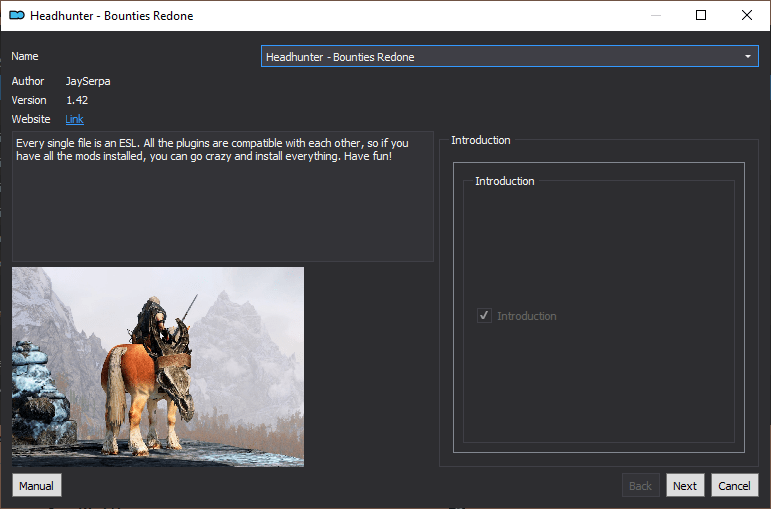Maximize the installer window

(701, 15)
